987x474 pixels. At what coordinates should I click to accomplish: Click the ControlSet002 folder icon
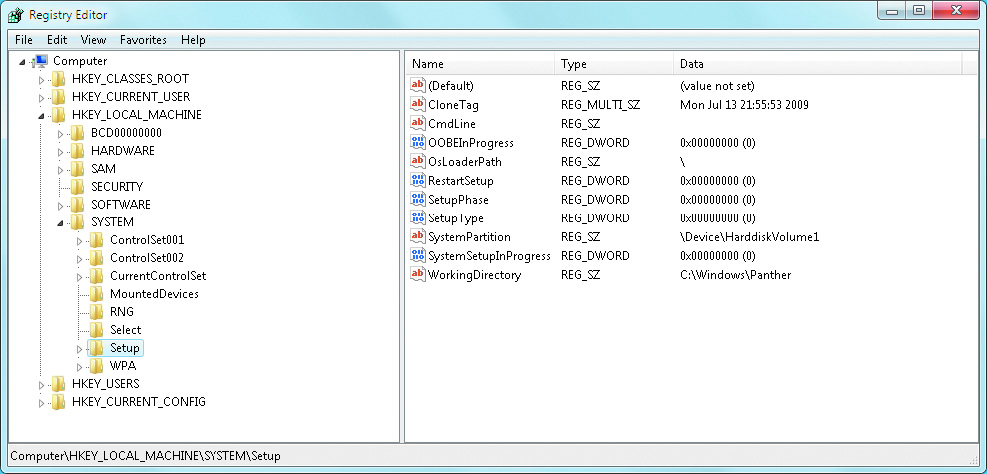pos(96,258)
